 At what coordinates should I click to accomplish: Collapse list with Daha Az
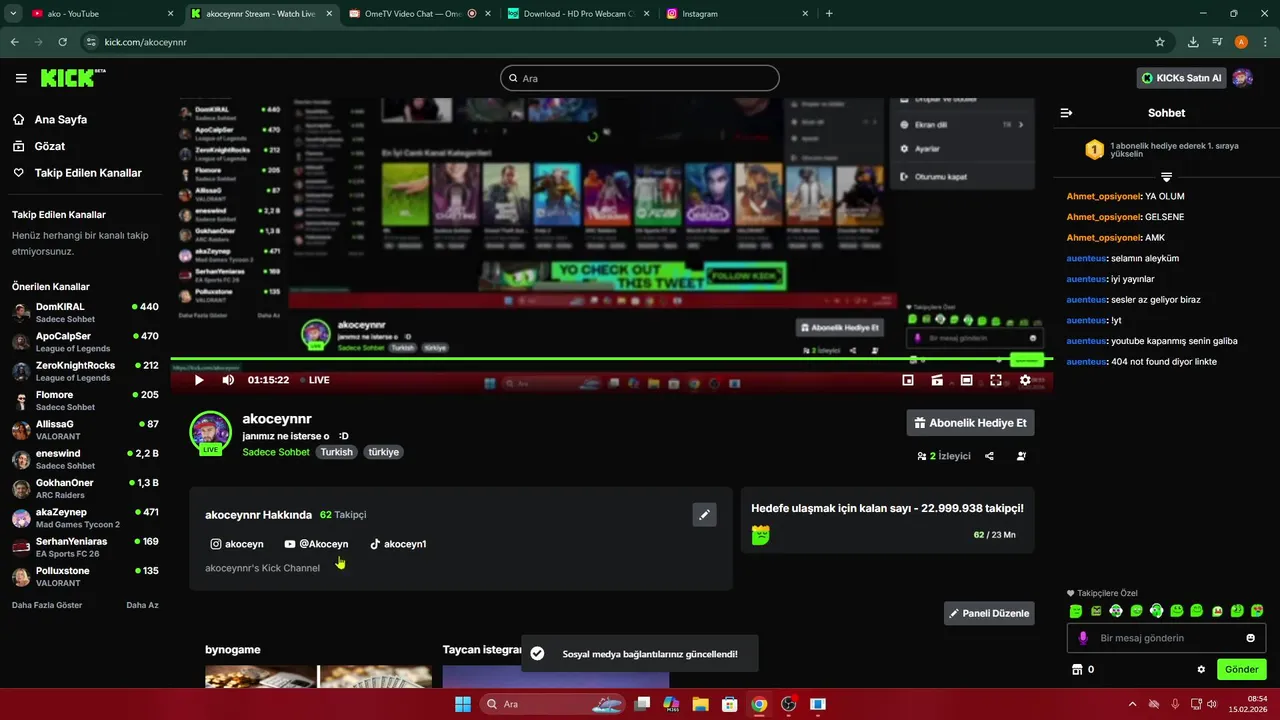click(x=142, y=605)
